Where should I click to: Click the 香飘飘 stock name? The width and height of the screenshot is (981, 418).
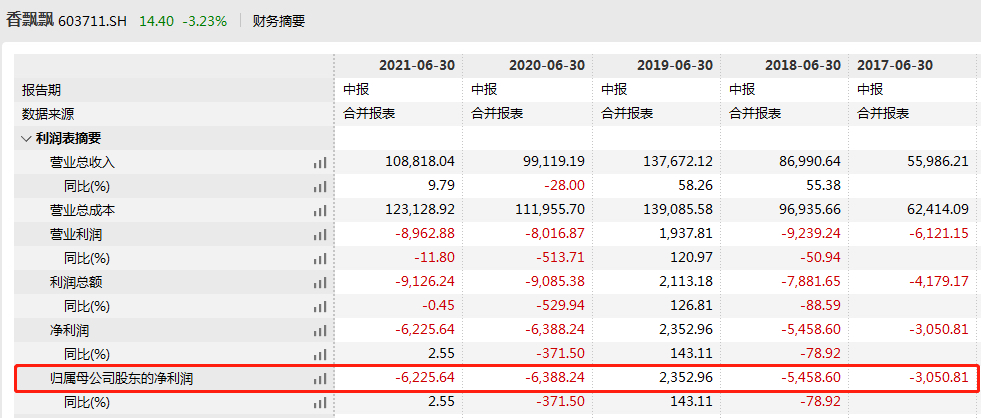[27, 20]
